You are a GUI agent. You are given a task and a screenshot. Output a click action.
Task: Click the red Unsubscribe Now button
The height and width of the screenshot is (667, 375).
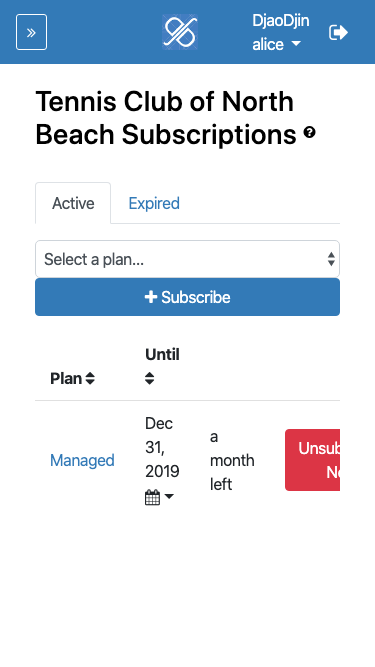[312, 460]
